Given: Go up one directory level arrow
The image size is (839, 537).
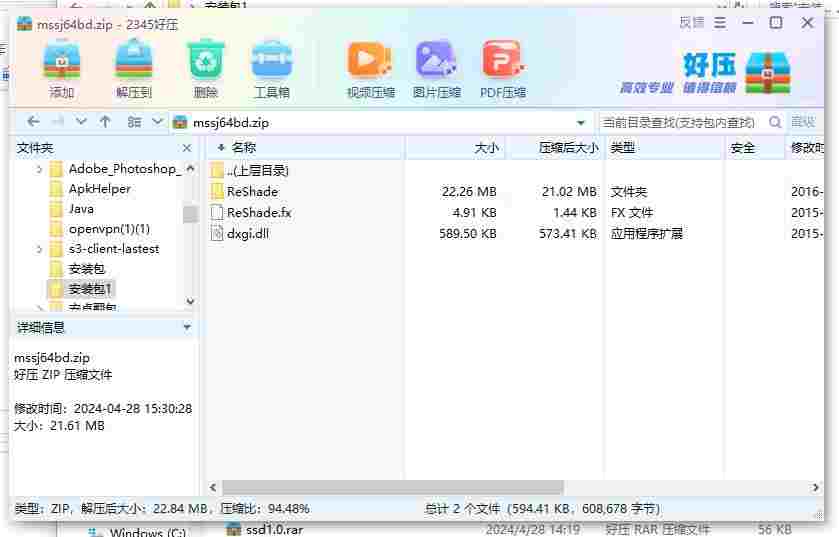Looking at the screenshot, I should point(105,122).
